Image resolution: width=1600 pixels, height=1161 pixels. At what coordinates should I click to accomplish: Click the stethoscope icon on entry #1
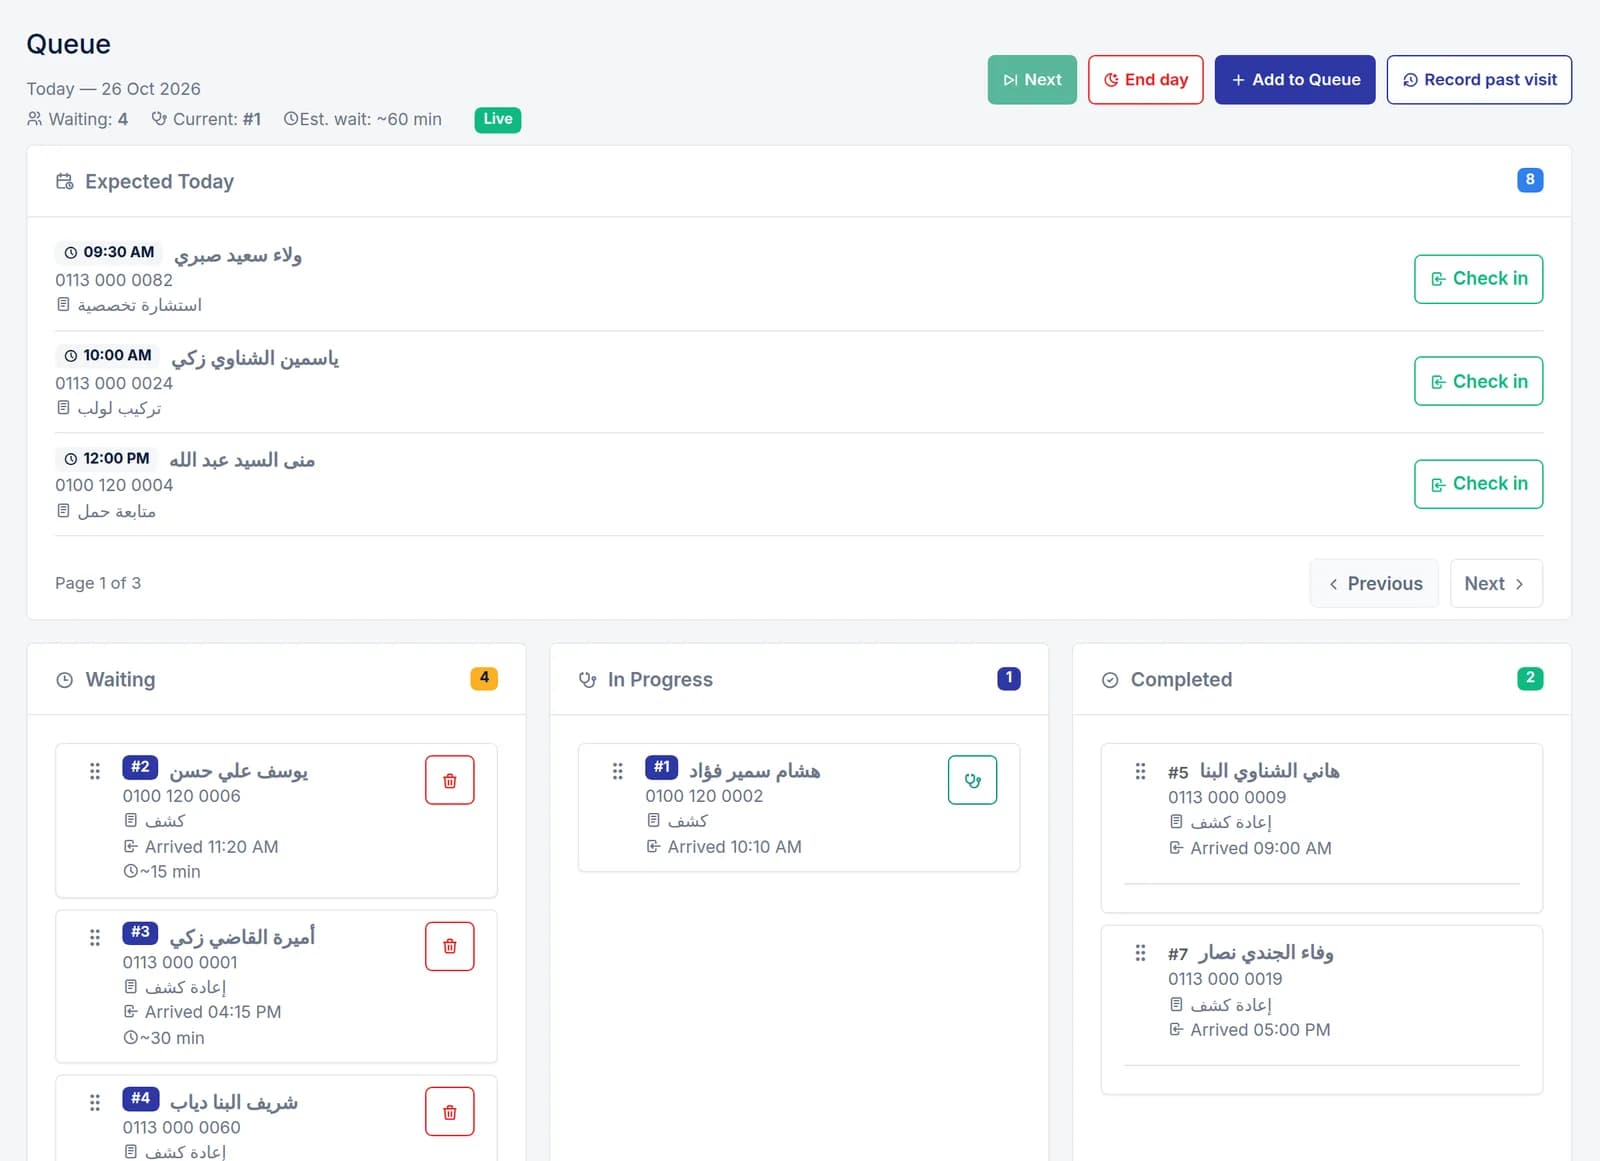[972, 780]
